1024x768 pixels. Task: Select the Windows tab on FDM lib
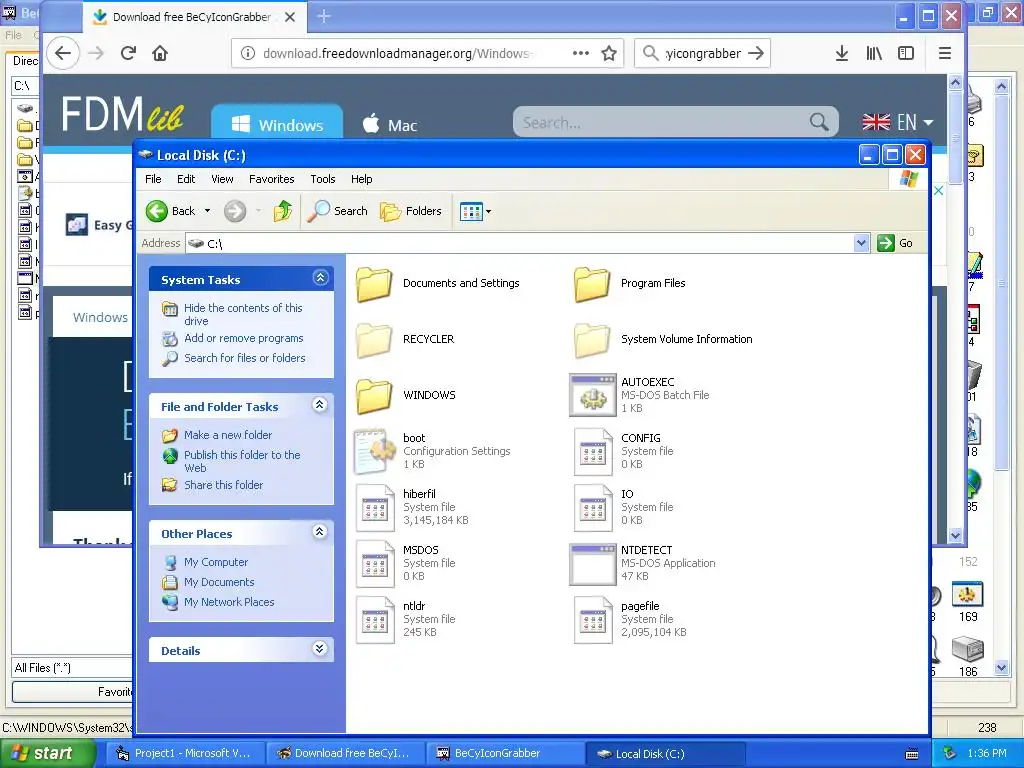tap(278, 122)
